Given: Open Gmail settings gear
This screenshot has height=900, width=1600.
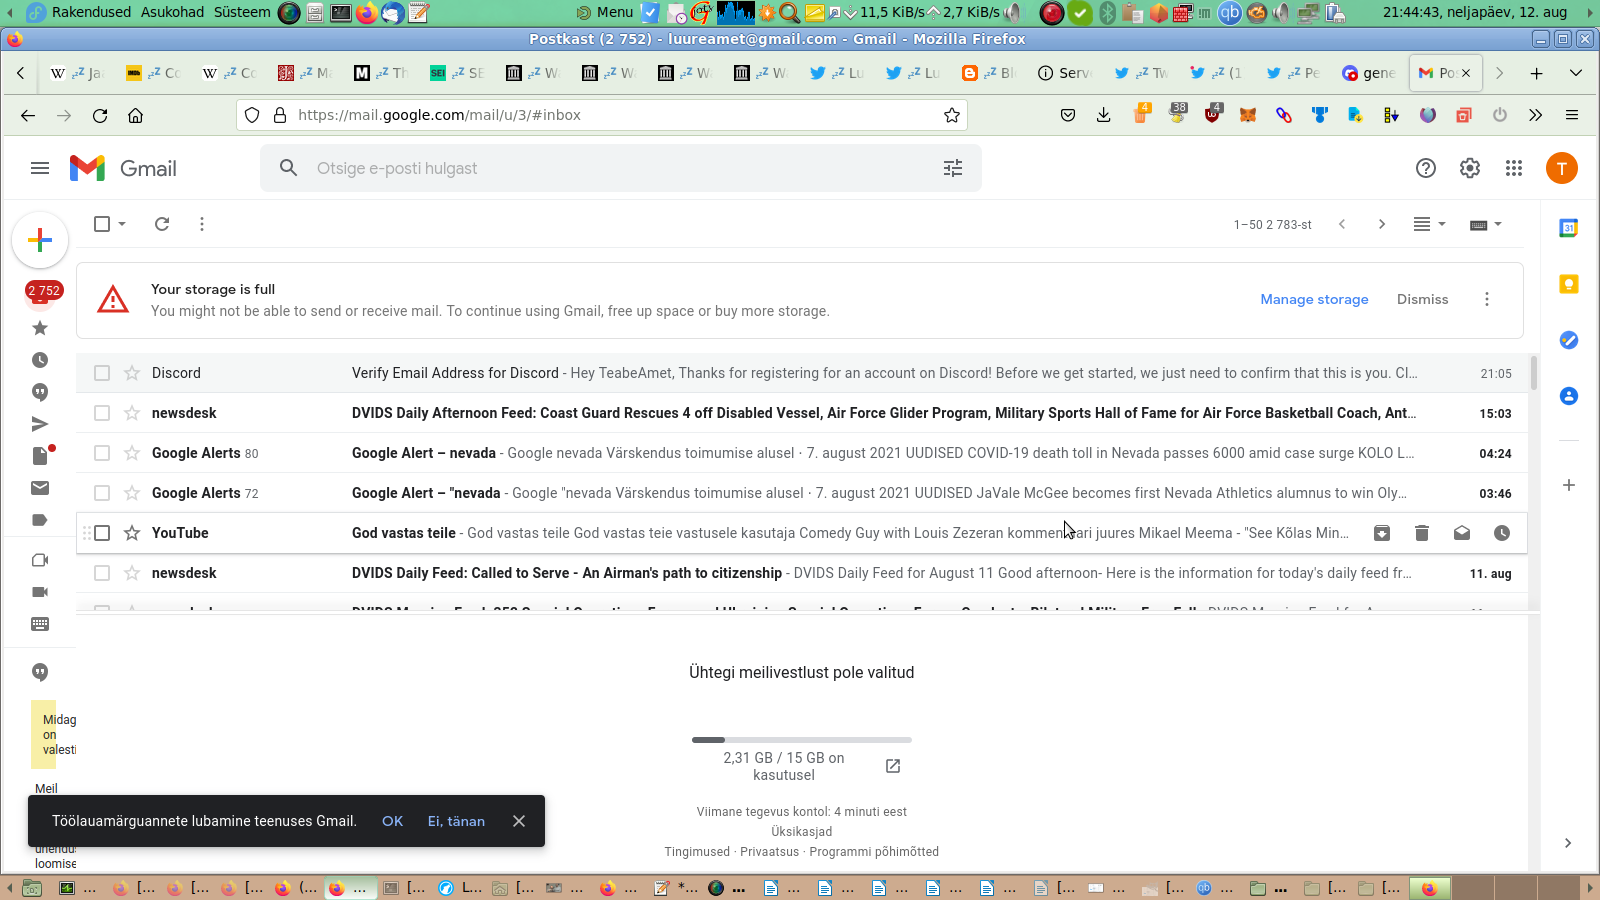Looking at the screenshot, I should (1470, 168).
